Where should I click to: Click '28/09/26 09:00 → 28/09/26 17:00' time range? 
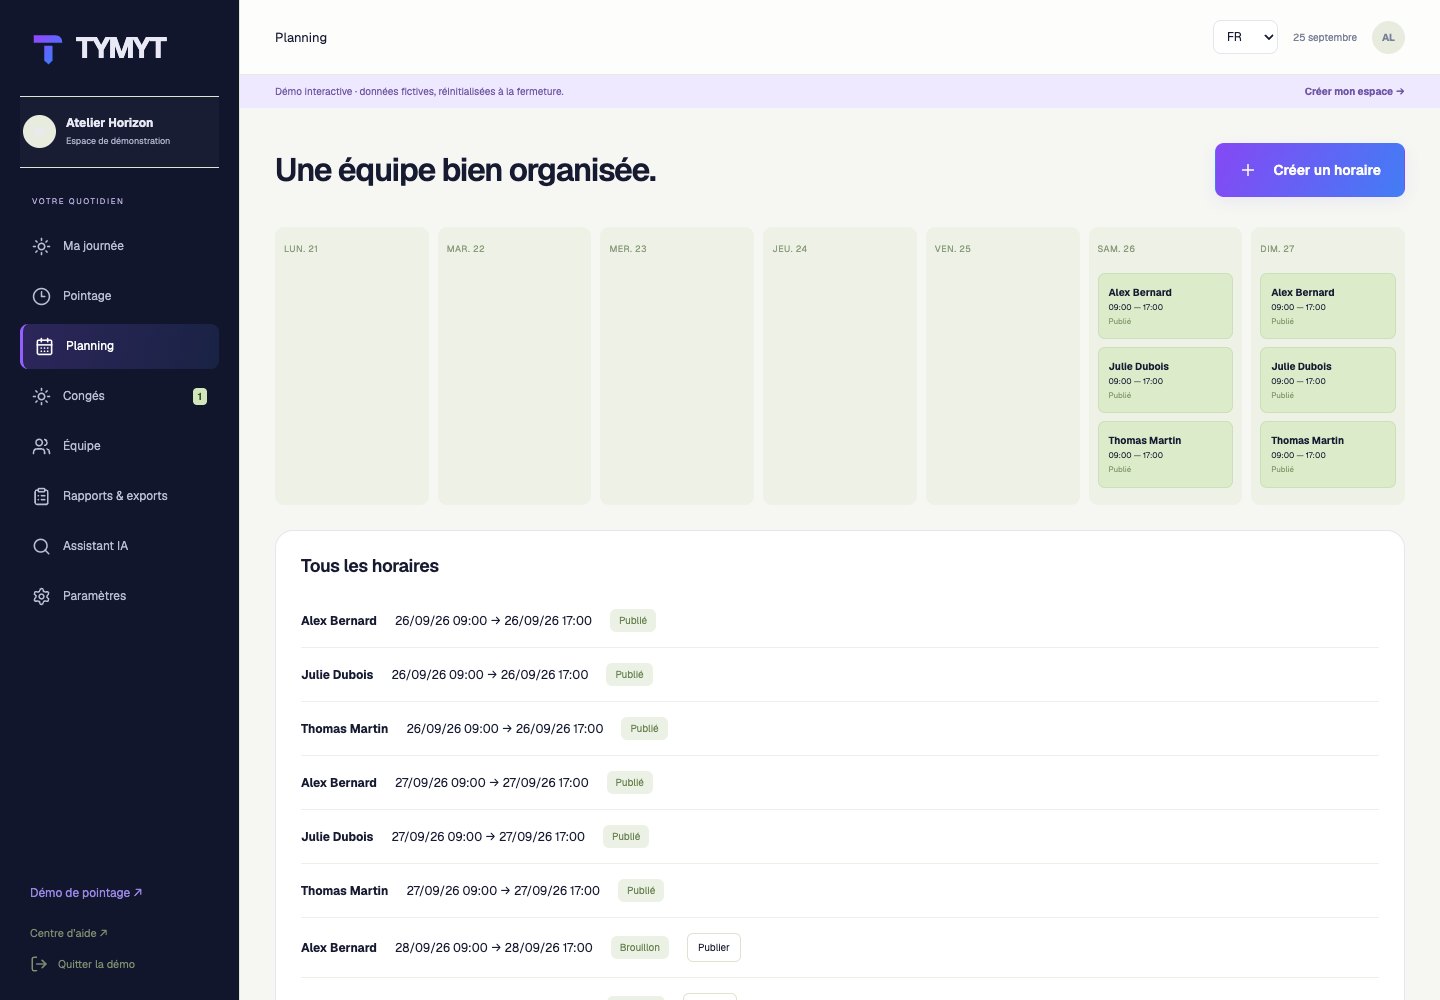click(x=494, y=948)
